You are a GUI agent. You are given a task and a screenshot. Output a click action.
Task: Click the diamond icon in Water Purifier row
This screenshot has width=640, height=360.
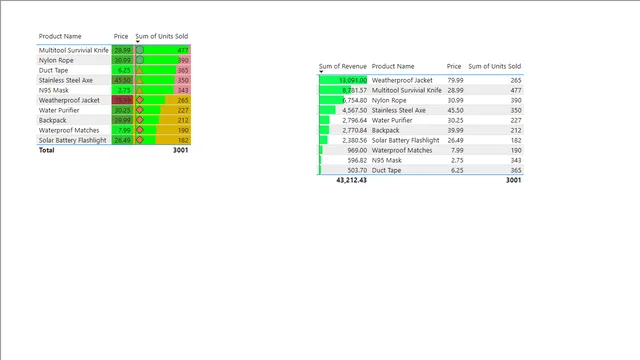pyautogui.click(x=140, y=110)
